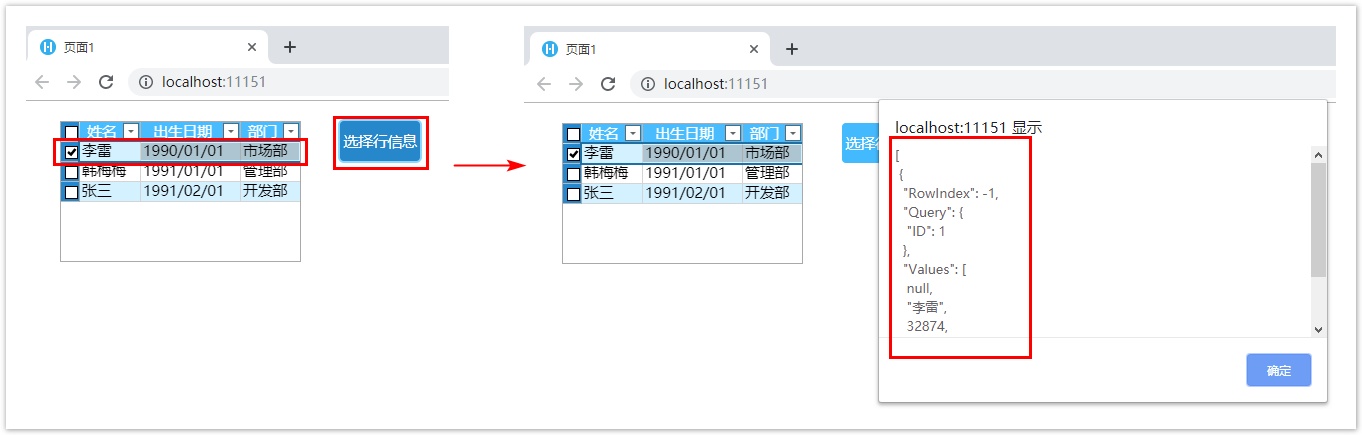The height and width of the screenshot is (435, 1362).
Task: Reload the page in the left browser window
Action: coord(106,82)
